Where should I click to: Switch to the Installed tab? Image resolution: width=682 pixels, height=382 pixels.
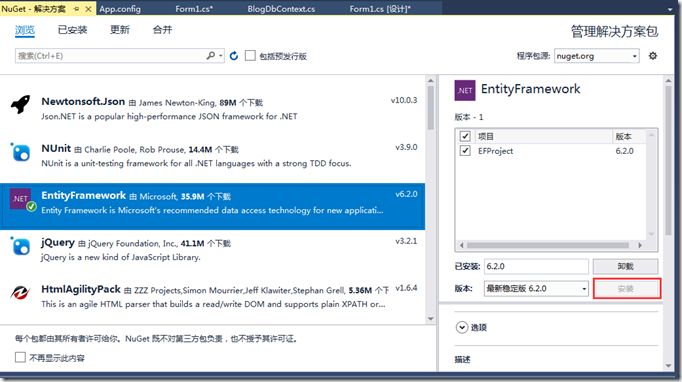(72, 30)
